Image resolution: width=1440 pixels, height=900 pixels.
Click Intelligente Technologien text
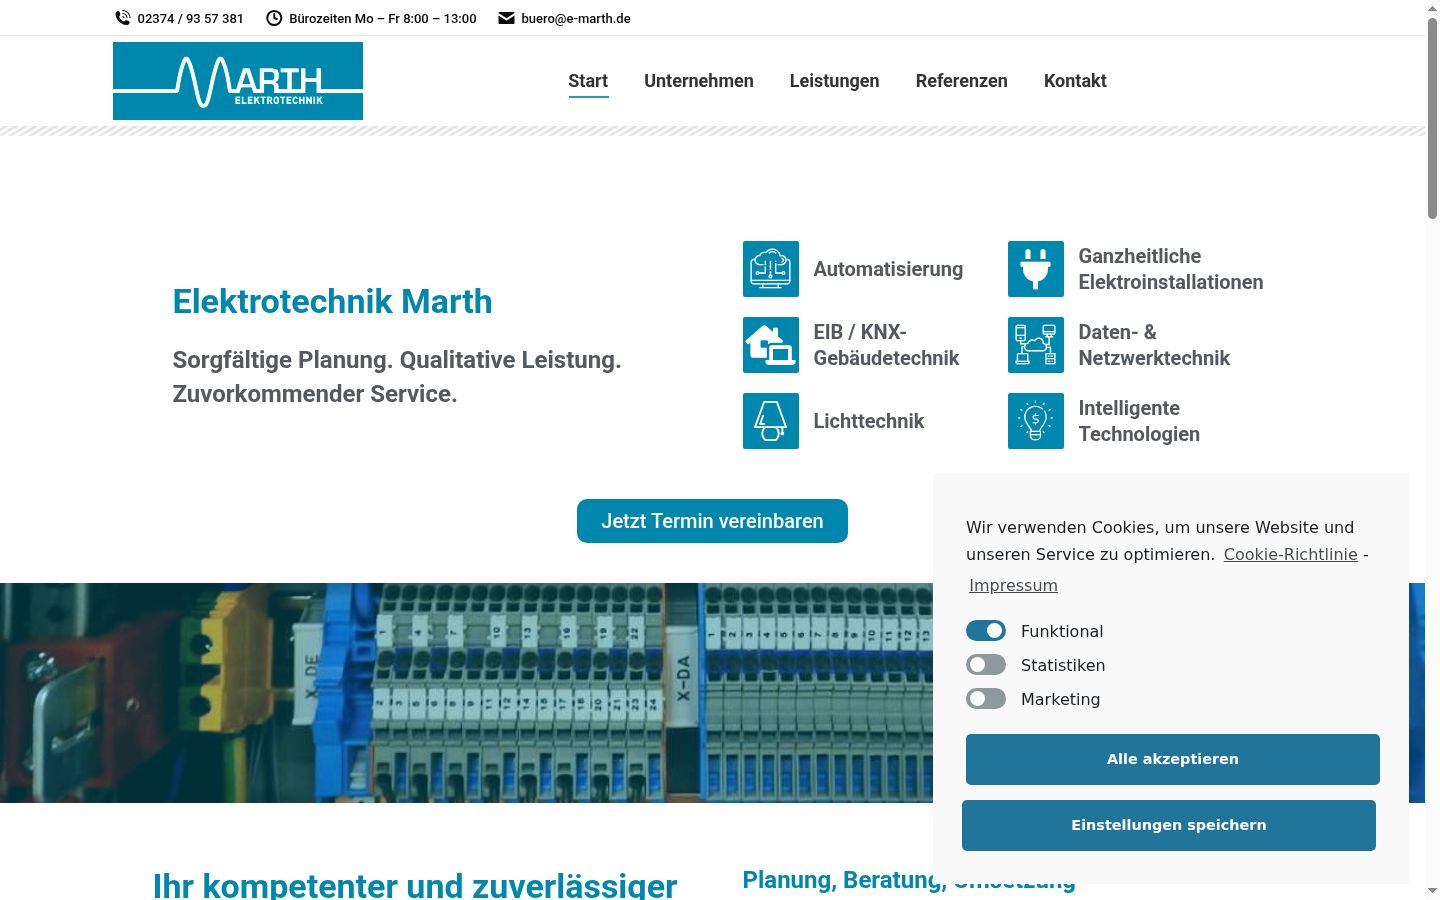1139,421
